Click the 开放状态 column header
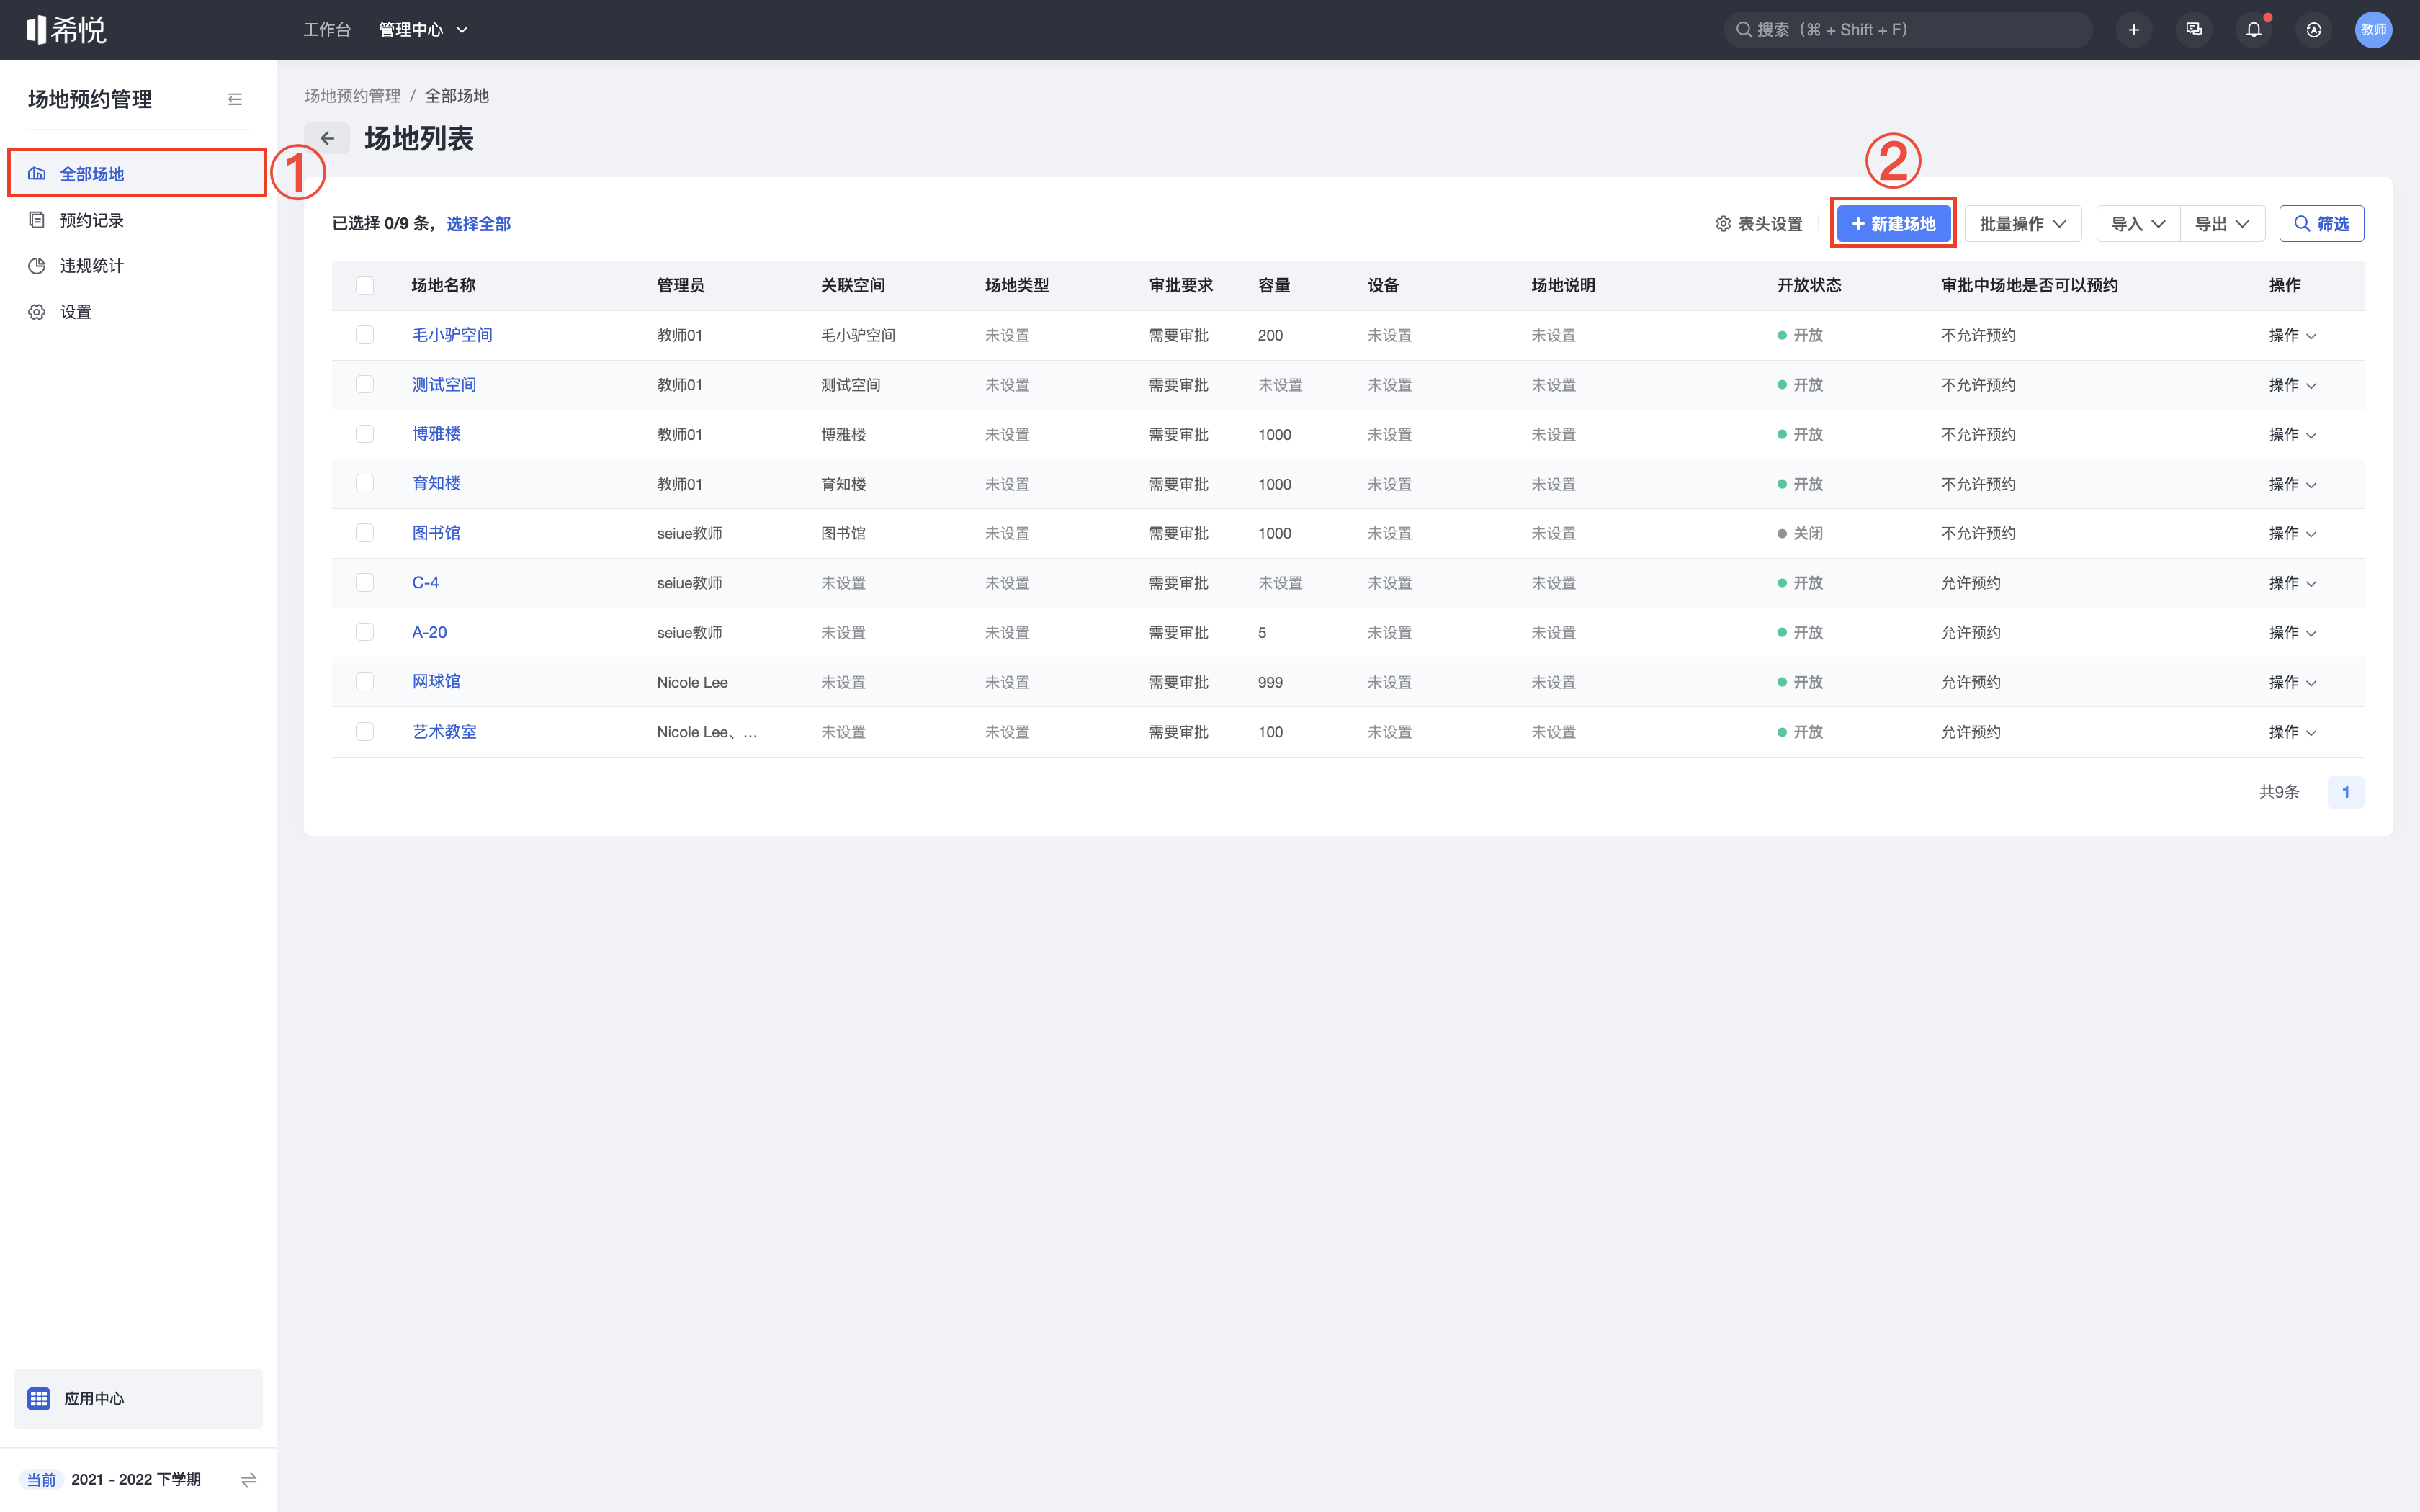 coord(1808,286)
